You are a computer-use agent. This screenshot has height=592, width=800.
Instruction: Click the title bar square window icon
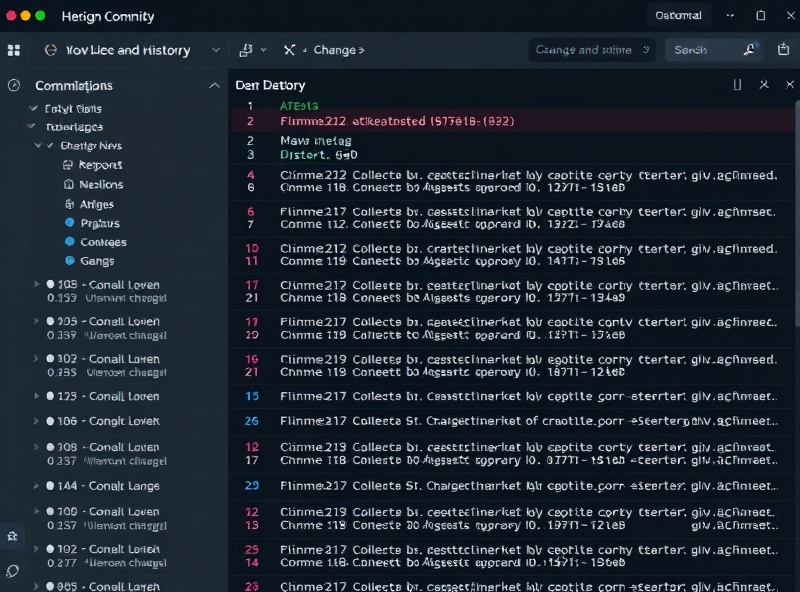[760, 16]
